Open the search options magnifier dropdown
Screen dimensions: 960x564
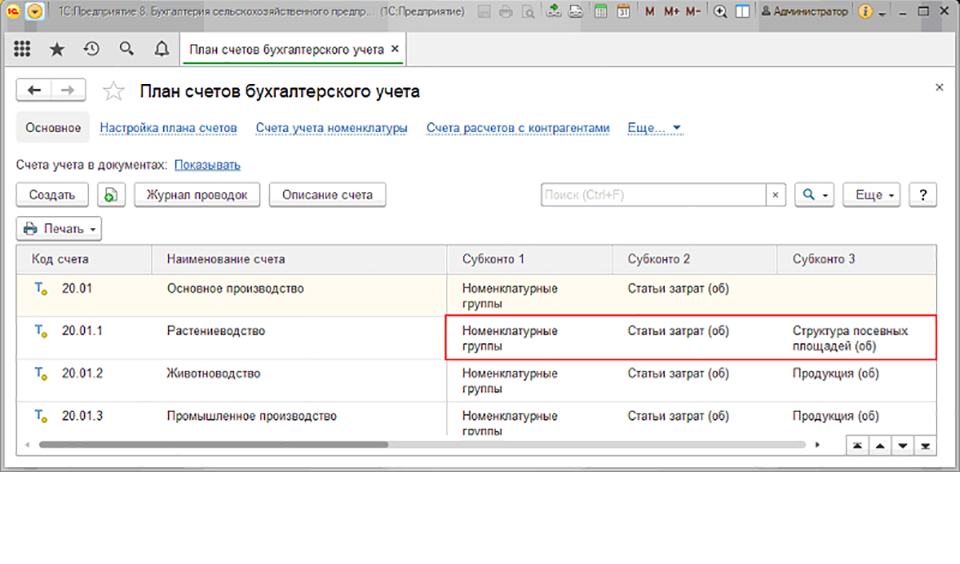[813, 195]
